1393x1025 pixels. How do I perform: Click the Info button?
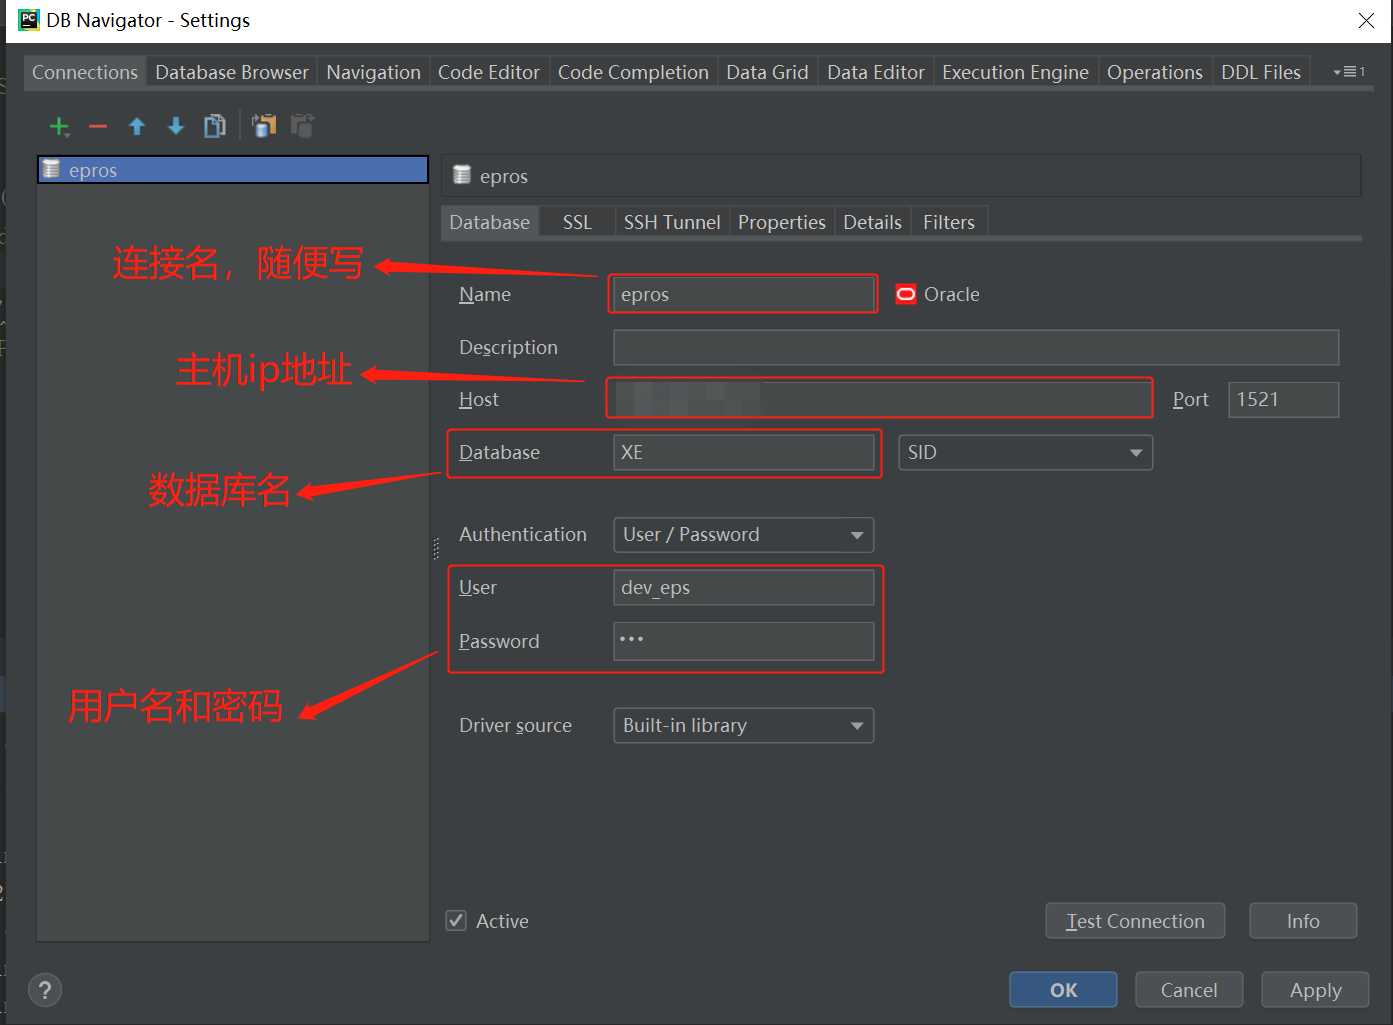(x=1303, y=921)
